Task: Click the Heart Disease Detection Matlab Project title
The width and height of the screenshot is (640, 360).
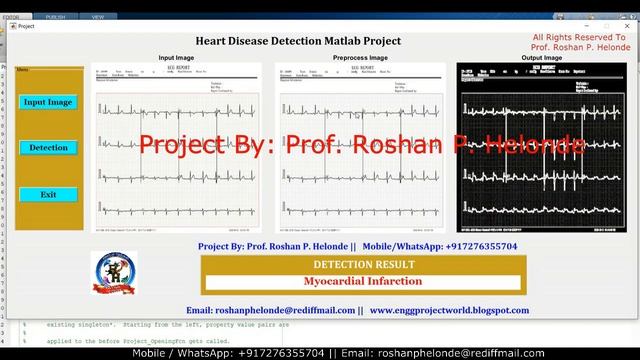Action: coord(298,41)
